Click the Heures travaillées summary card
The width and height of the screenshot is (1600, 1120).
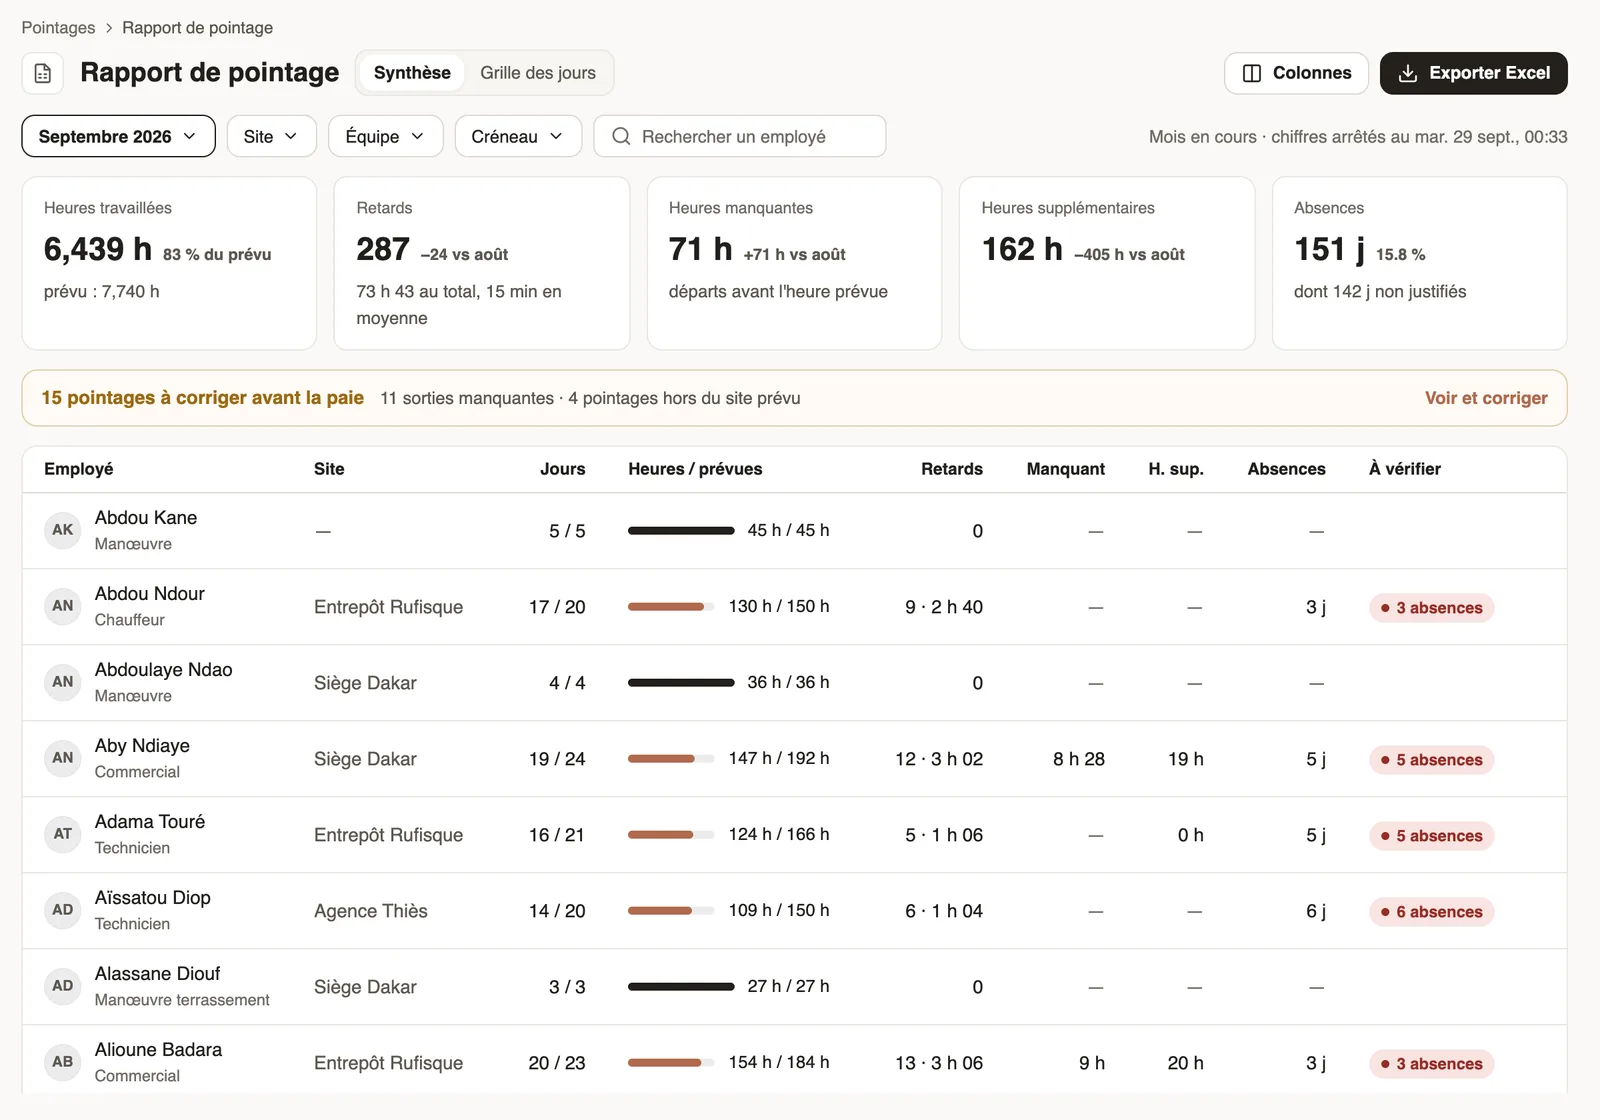(170, 263)
